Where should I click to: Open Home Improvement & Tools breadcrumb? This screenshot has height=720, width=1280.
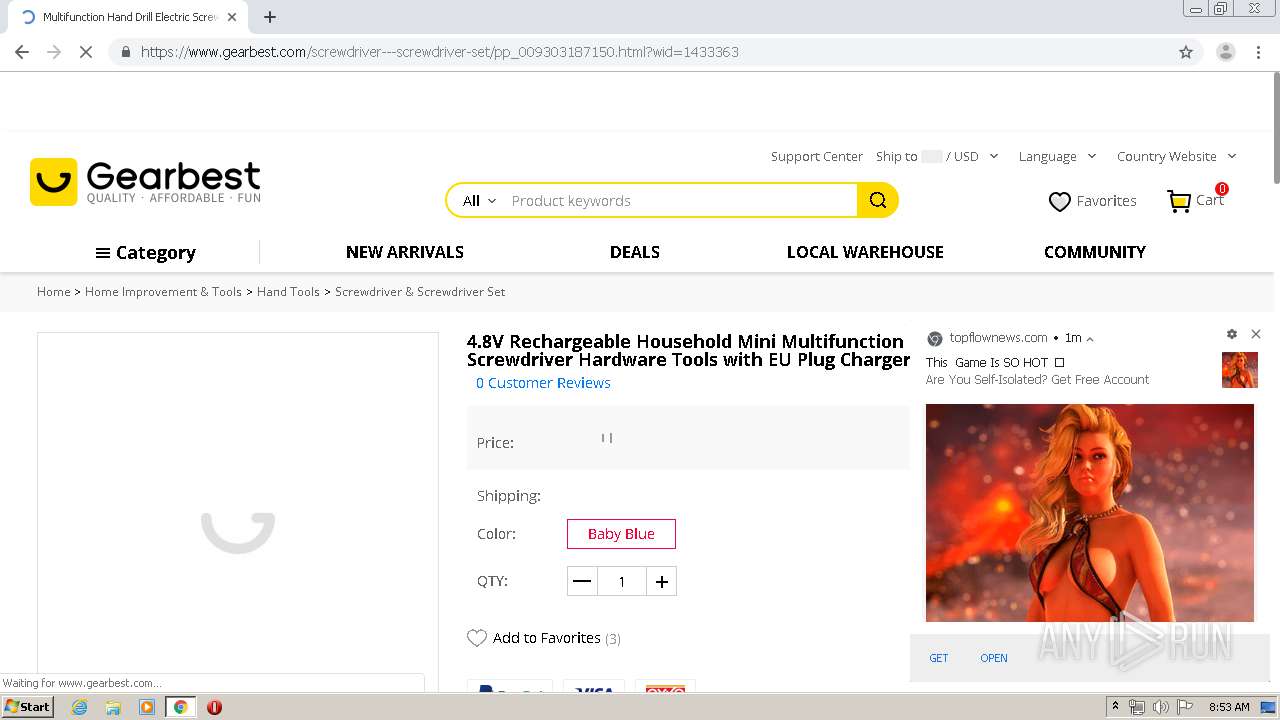coord(163,292)
